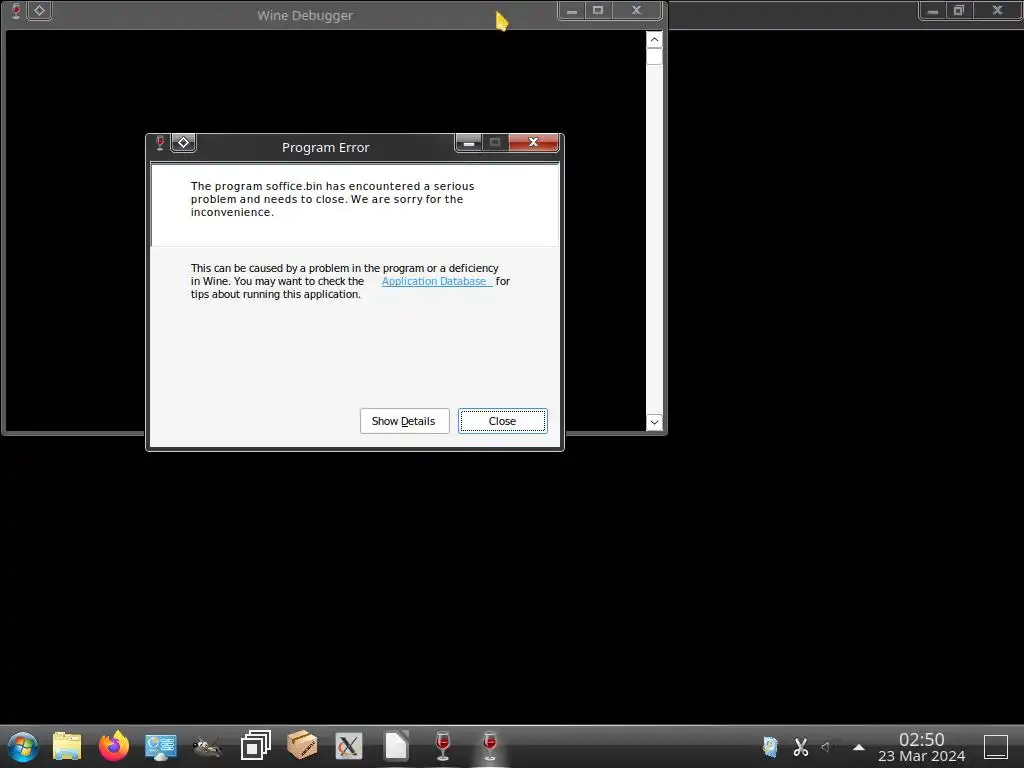Close the background window on the right
This screenshot has width=1024, height=768.
tap(997, 11)
